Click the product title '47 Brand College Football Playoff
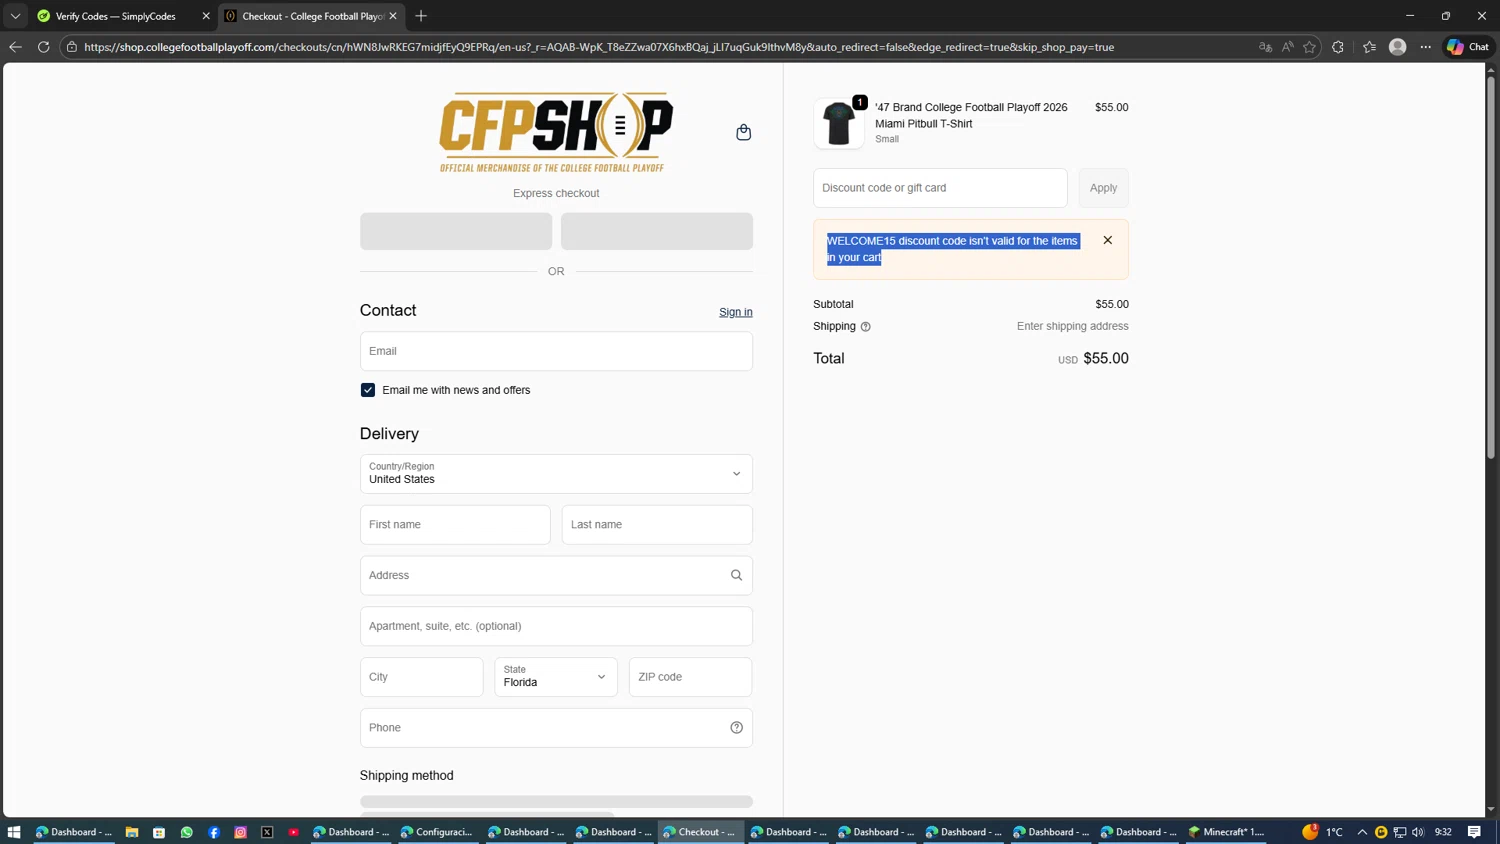This screenshot has height=844, width=1500. pyautogui.click(x=971, y=115)
